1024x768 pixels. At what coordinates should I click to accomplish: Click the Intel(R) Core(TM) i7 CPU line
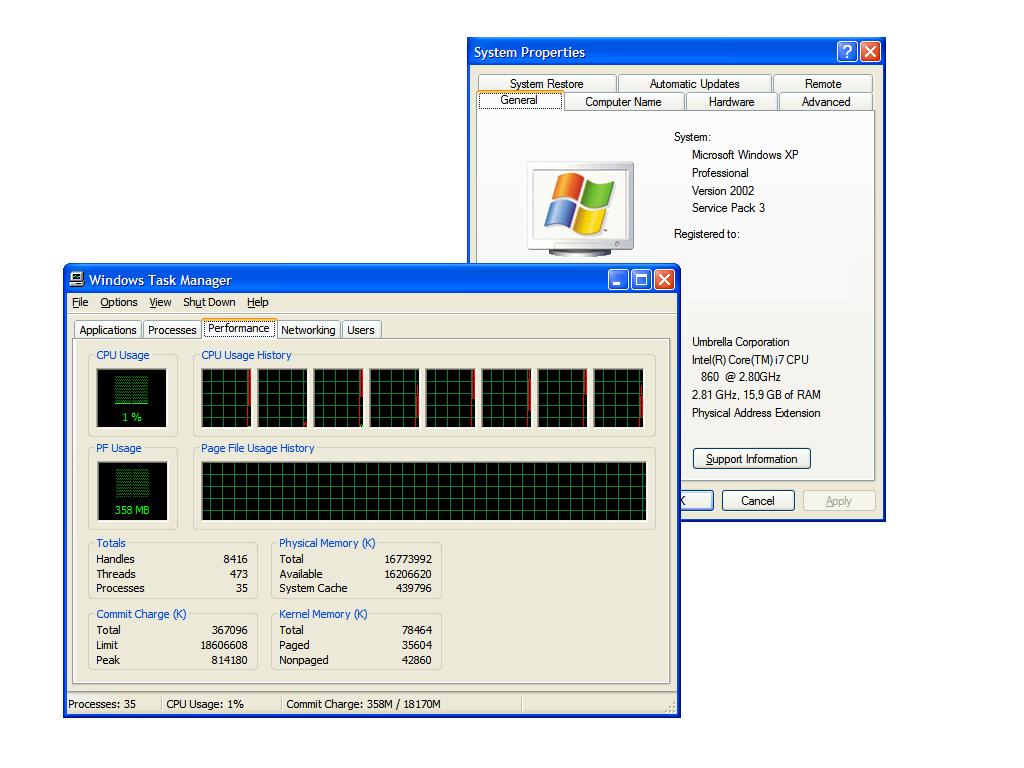click(x=750, y=360)
